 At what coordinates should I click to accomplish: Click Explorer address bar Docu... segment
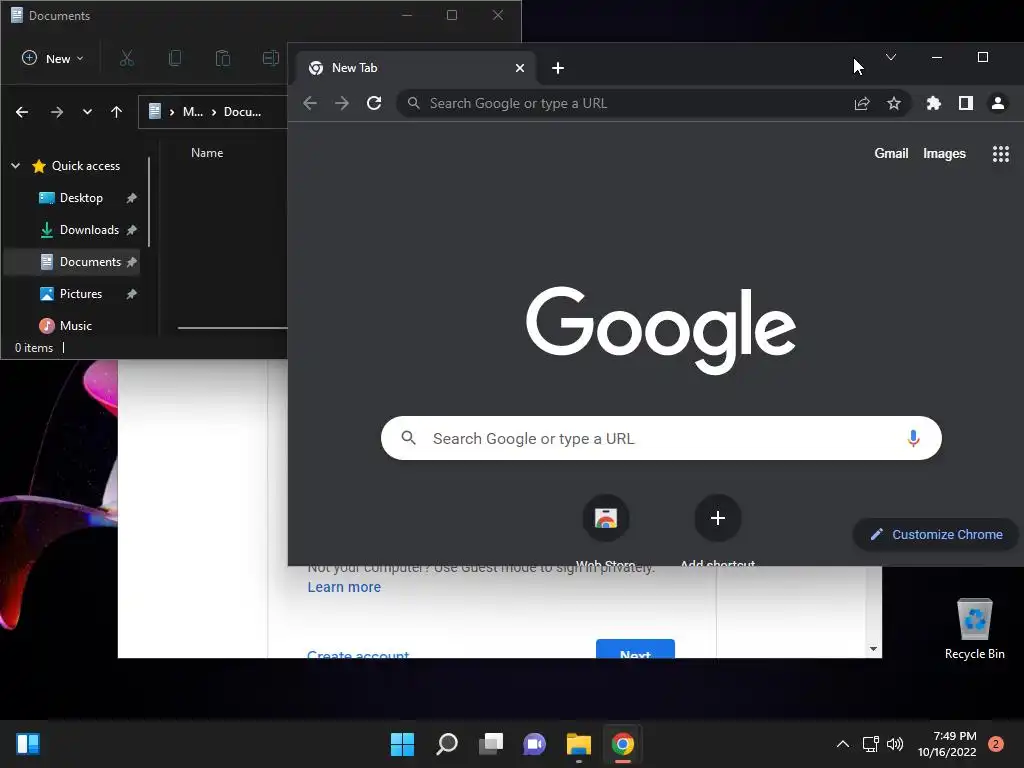click(x=242, y=112)
